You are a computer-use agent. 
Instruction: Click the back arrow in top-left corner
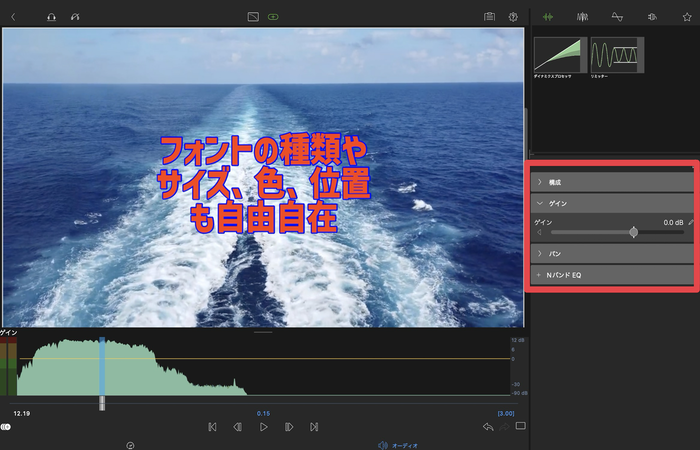tap(13, 17)
